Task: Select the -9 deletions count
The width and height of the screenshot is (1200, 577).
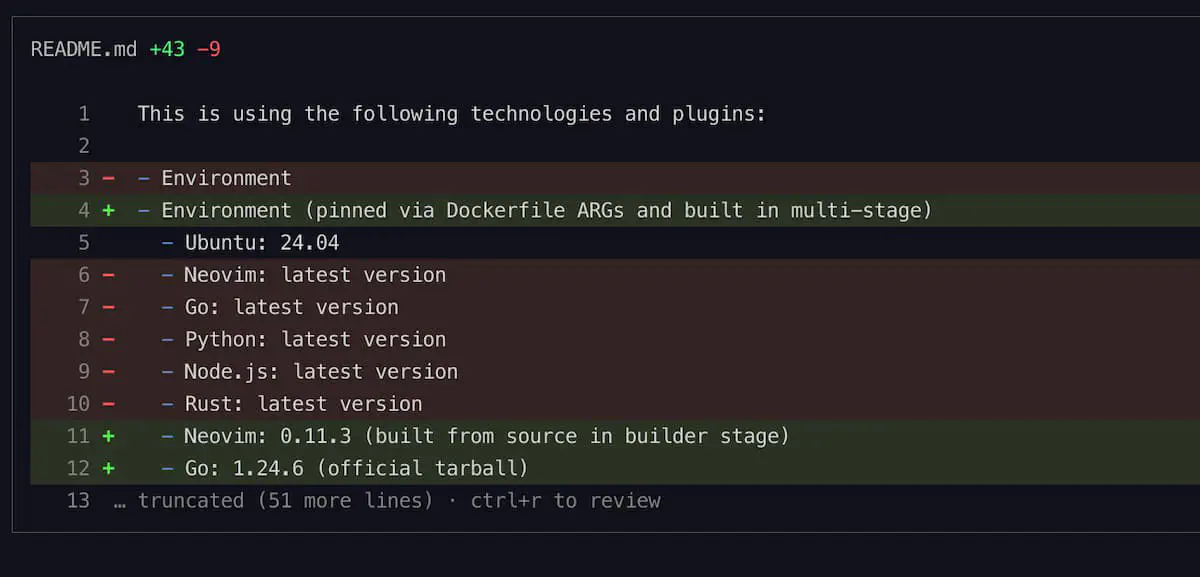Action: tap(209, 49)
